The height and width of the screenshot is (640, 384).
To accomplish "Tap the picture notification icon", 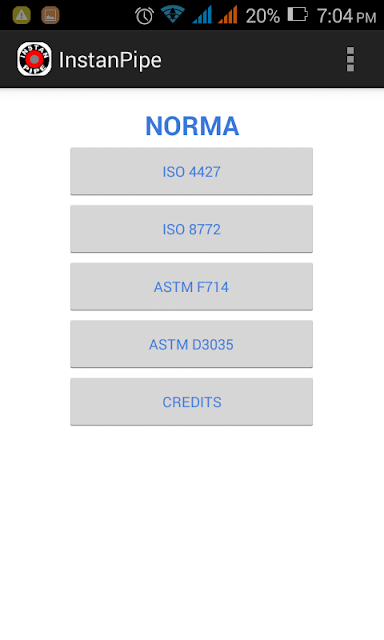I will pos(51,16).
